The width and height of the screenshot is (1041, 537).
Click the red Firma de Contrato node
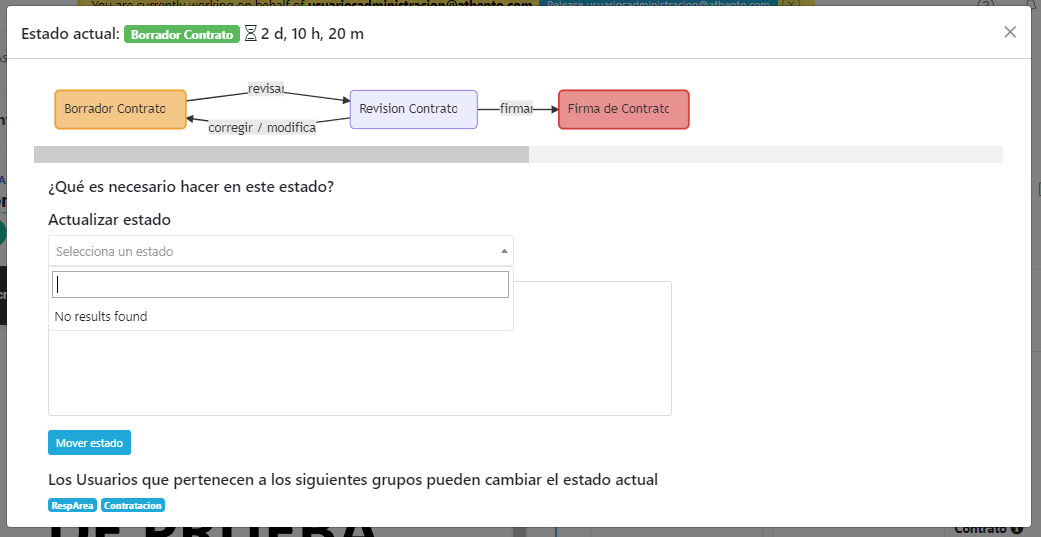coord(623,109)
